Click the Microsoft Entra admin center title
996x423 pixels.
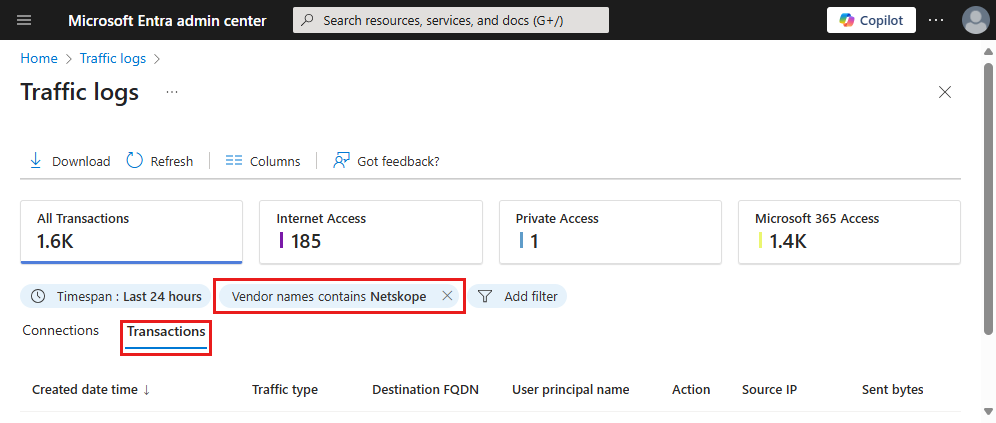coord(167,20)
